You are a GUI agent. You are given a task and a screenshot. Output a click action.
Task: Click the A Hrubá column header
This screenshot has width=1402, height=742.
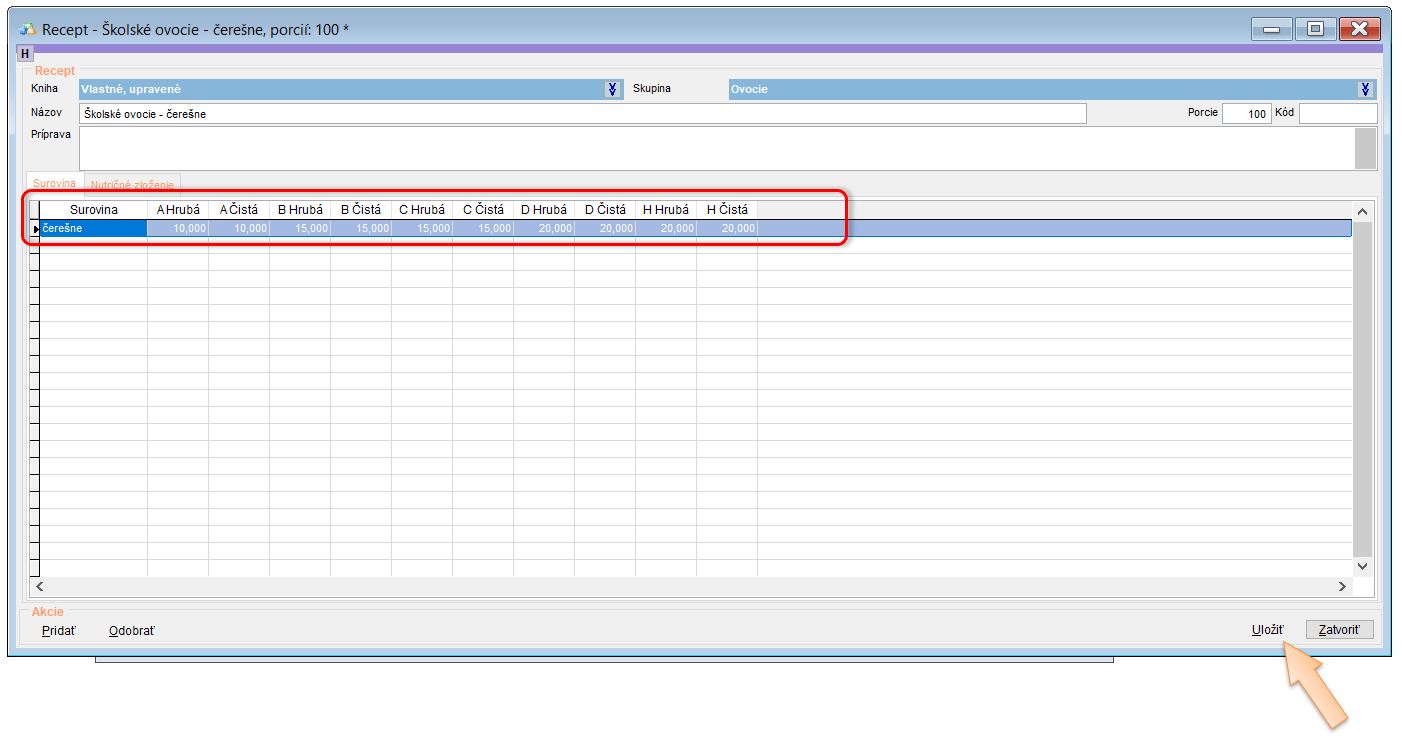click(x=178, y=210)
